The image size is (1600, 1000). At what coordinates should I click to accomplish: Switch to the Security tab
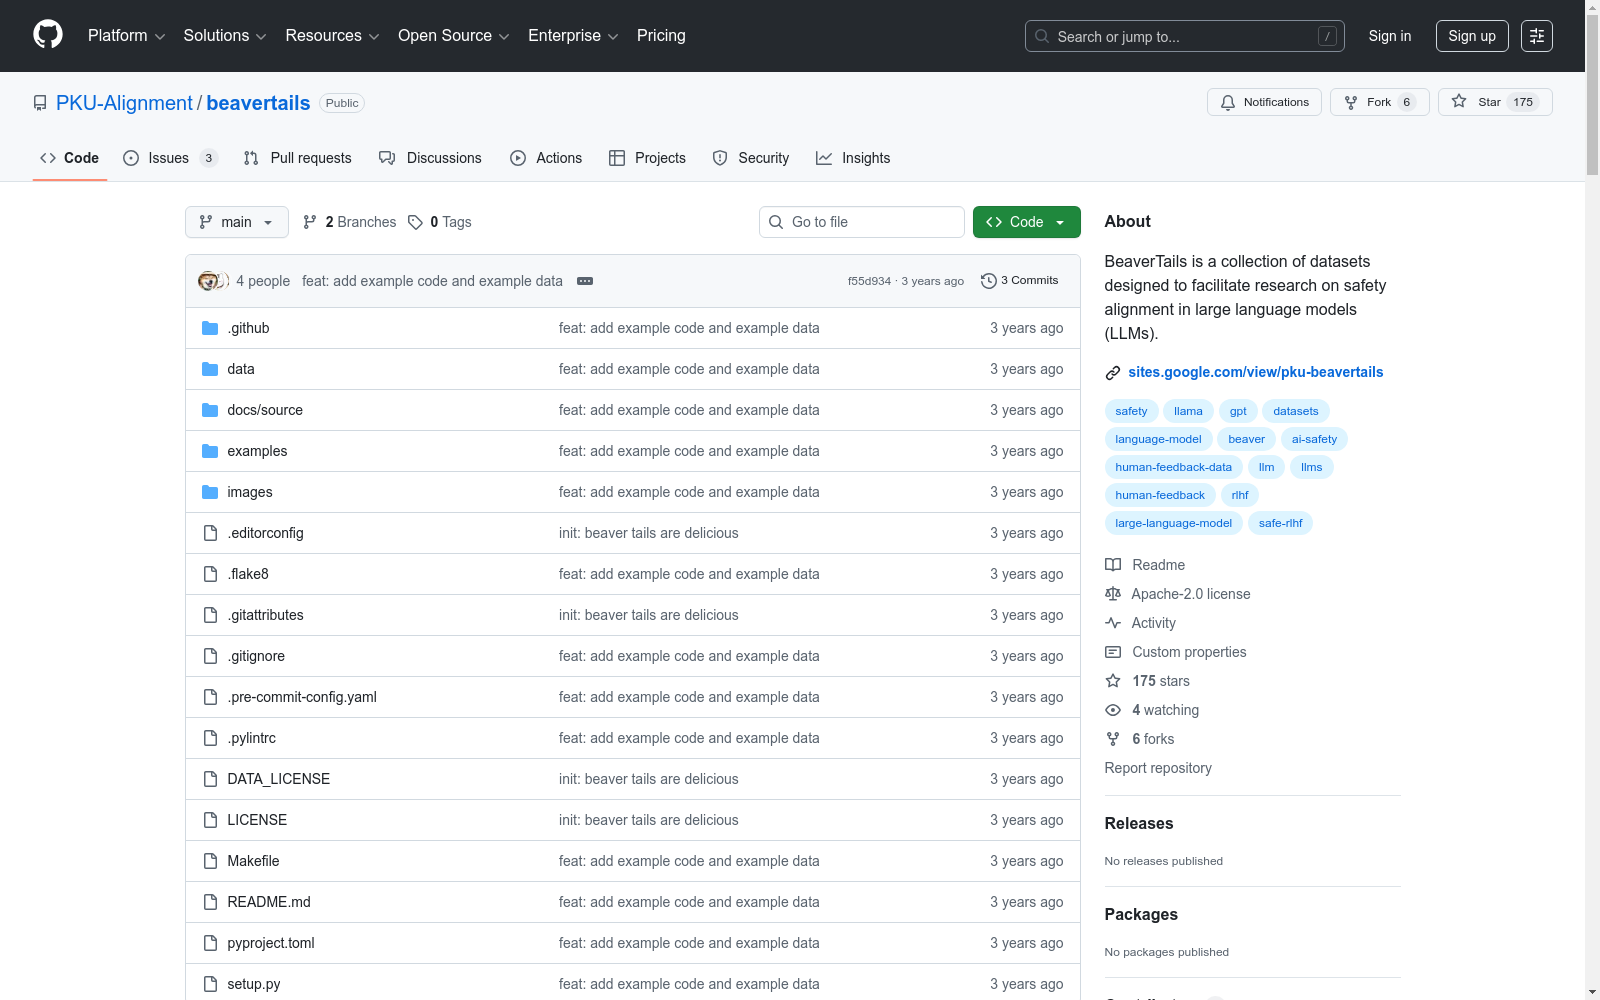coord(751,158)
